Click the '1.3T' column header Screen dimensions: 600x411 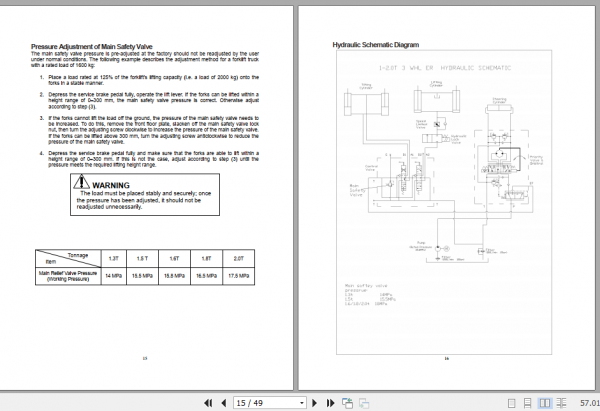114,259
